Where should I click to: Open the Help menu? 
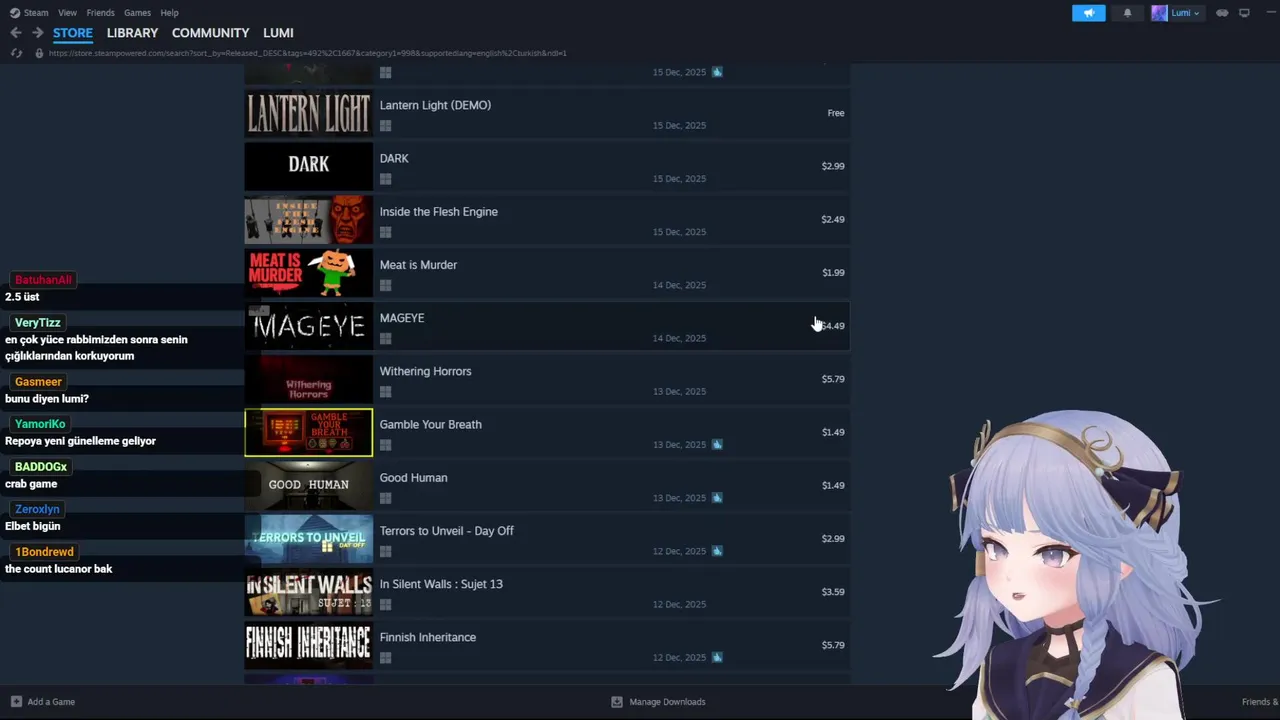tap(169, 13)
